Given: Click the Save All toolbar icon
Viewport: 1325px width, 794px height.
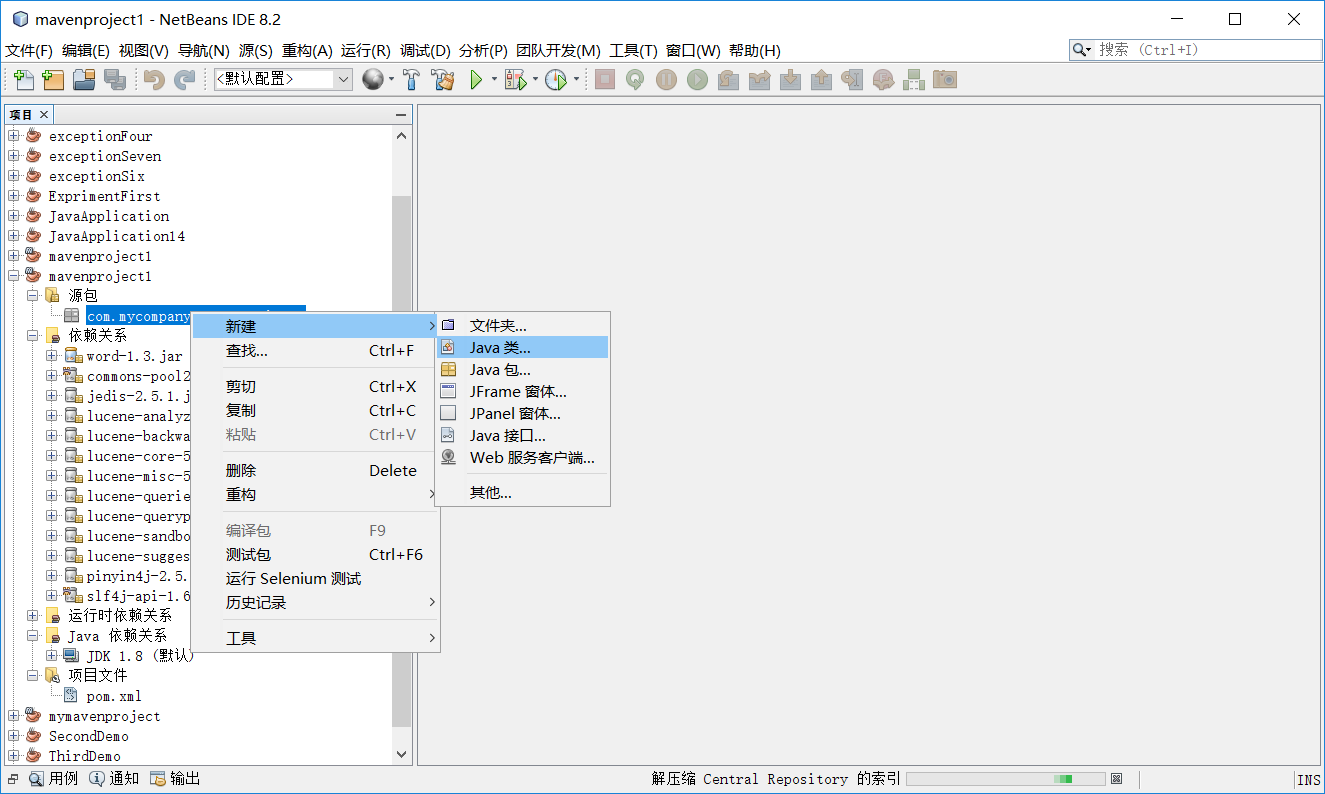Looking at the screenshot, I should (x=114, y=80).
